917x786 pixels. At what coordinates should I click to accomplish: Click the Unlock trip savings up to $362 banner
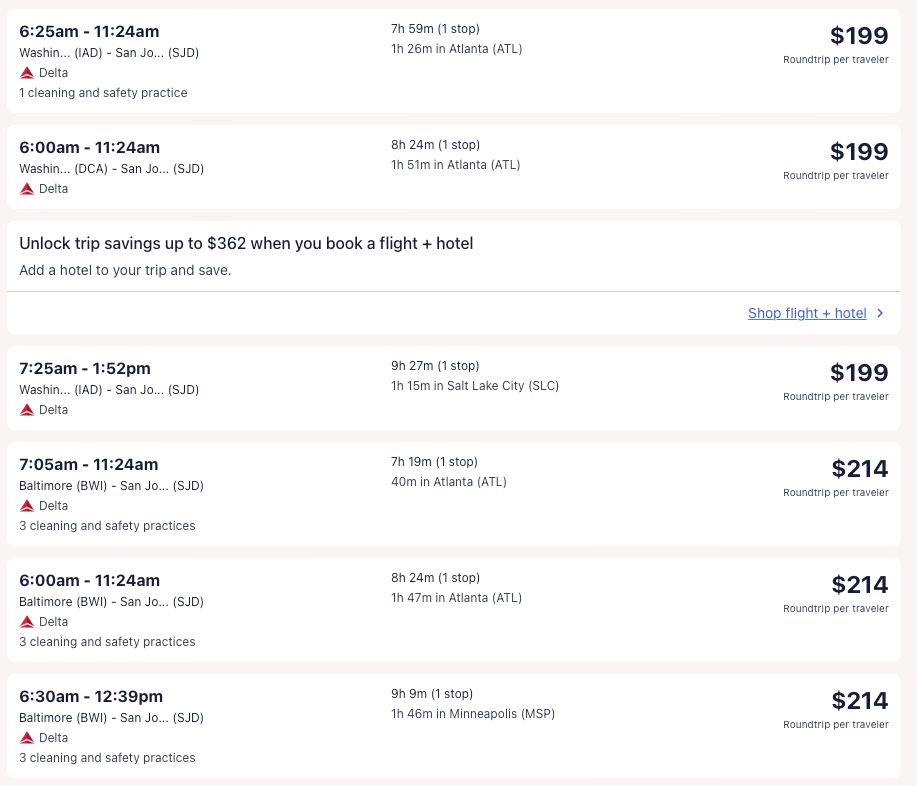point(246,244)
